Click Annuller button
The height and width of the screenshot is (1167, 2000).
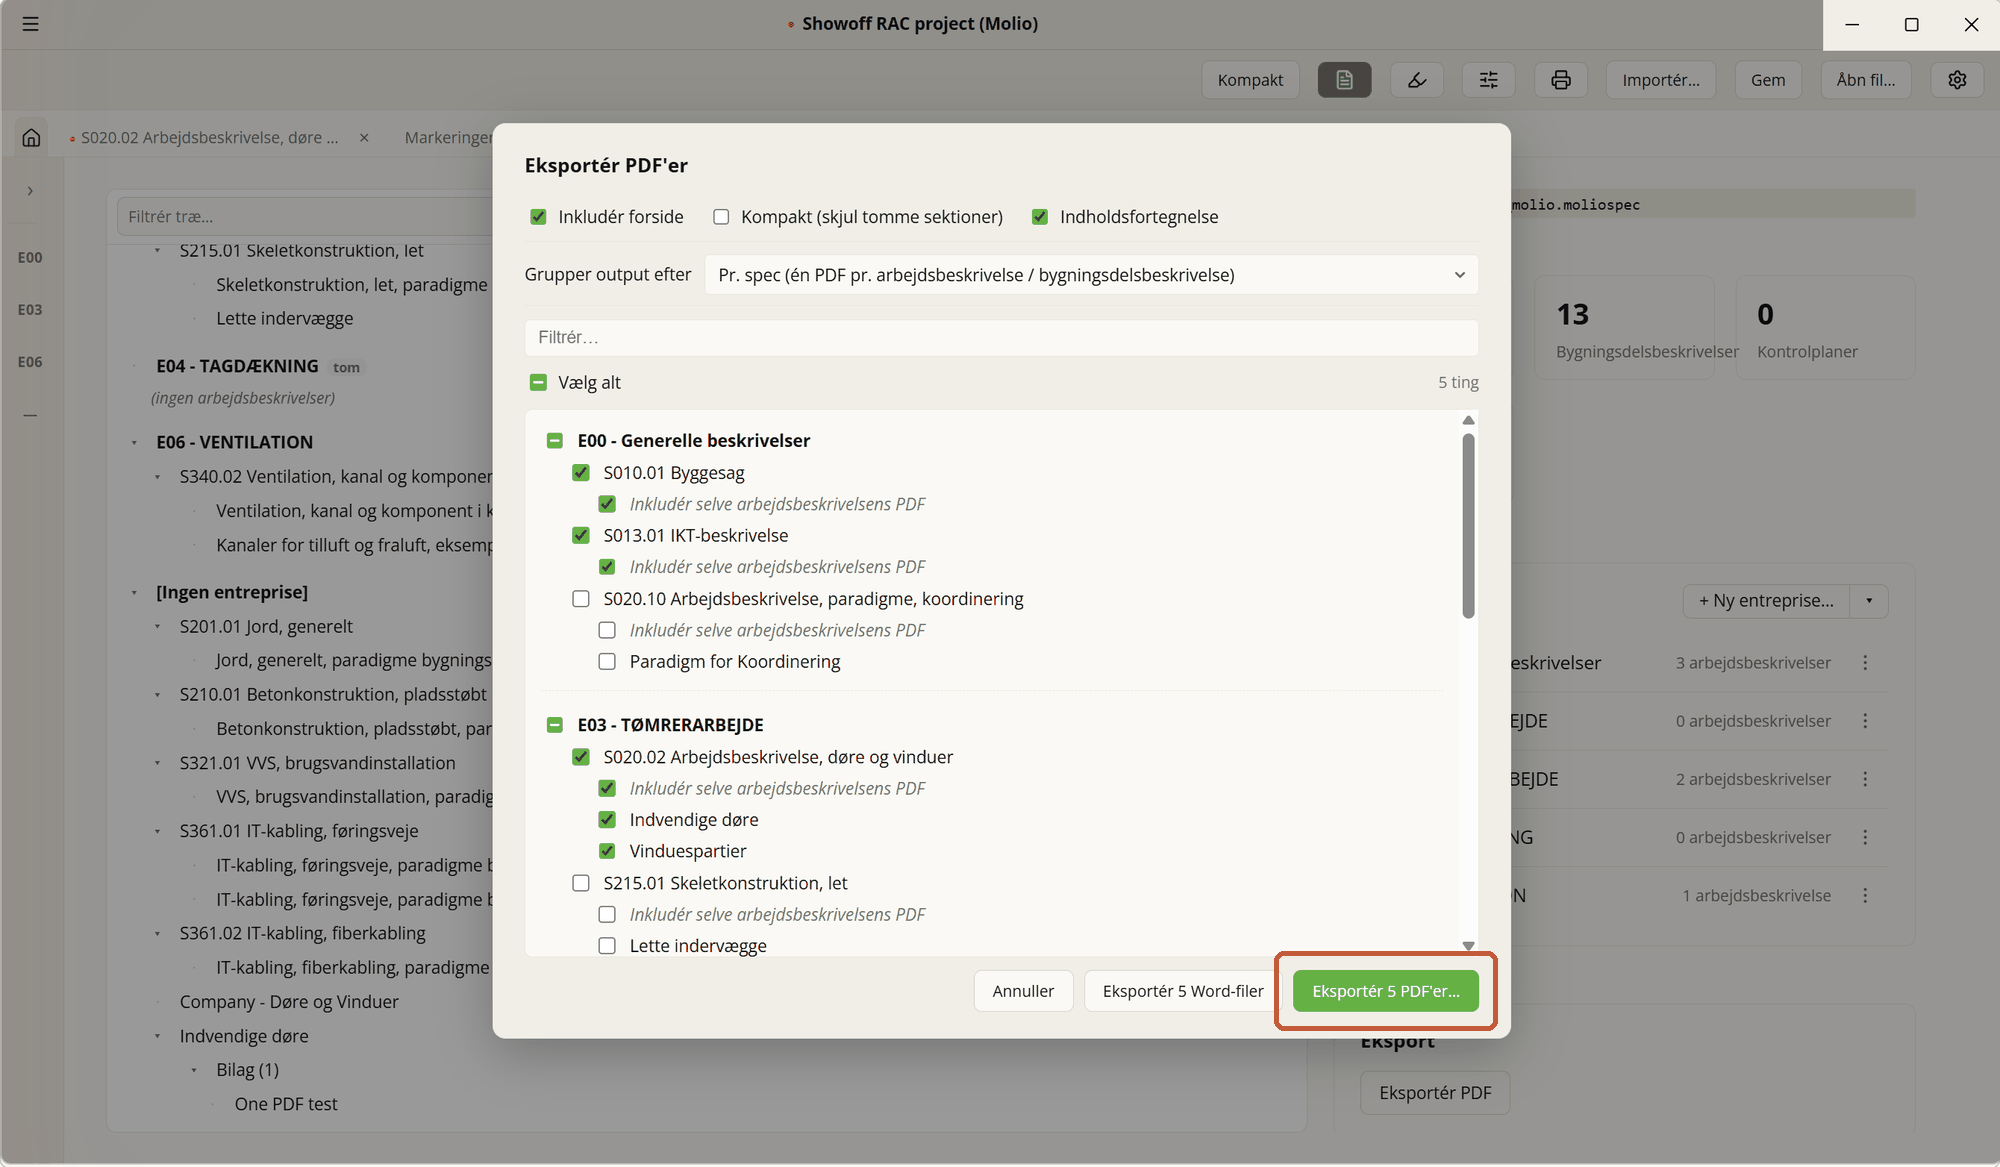[1023, 991]
